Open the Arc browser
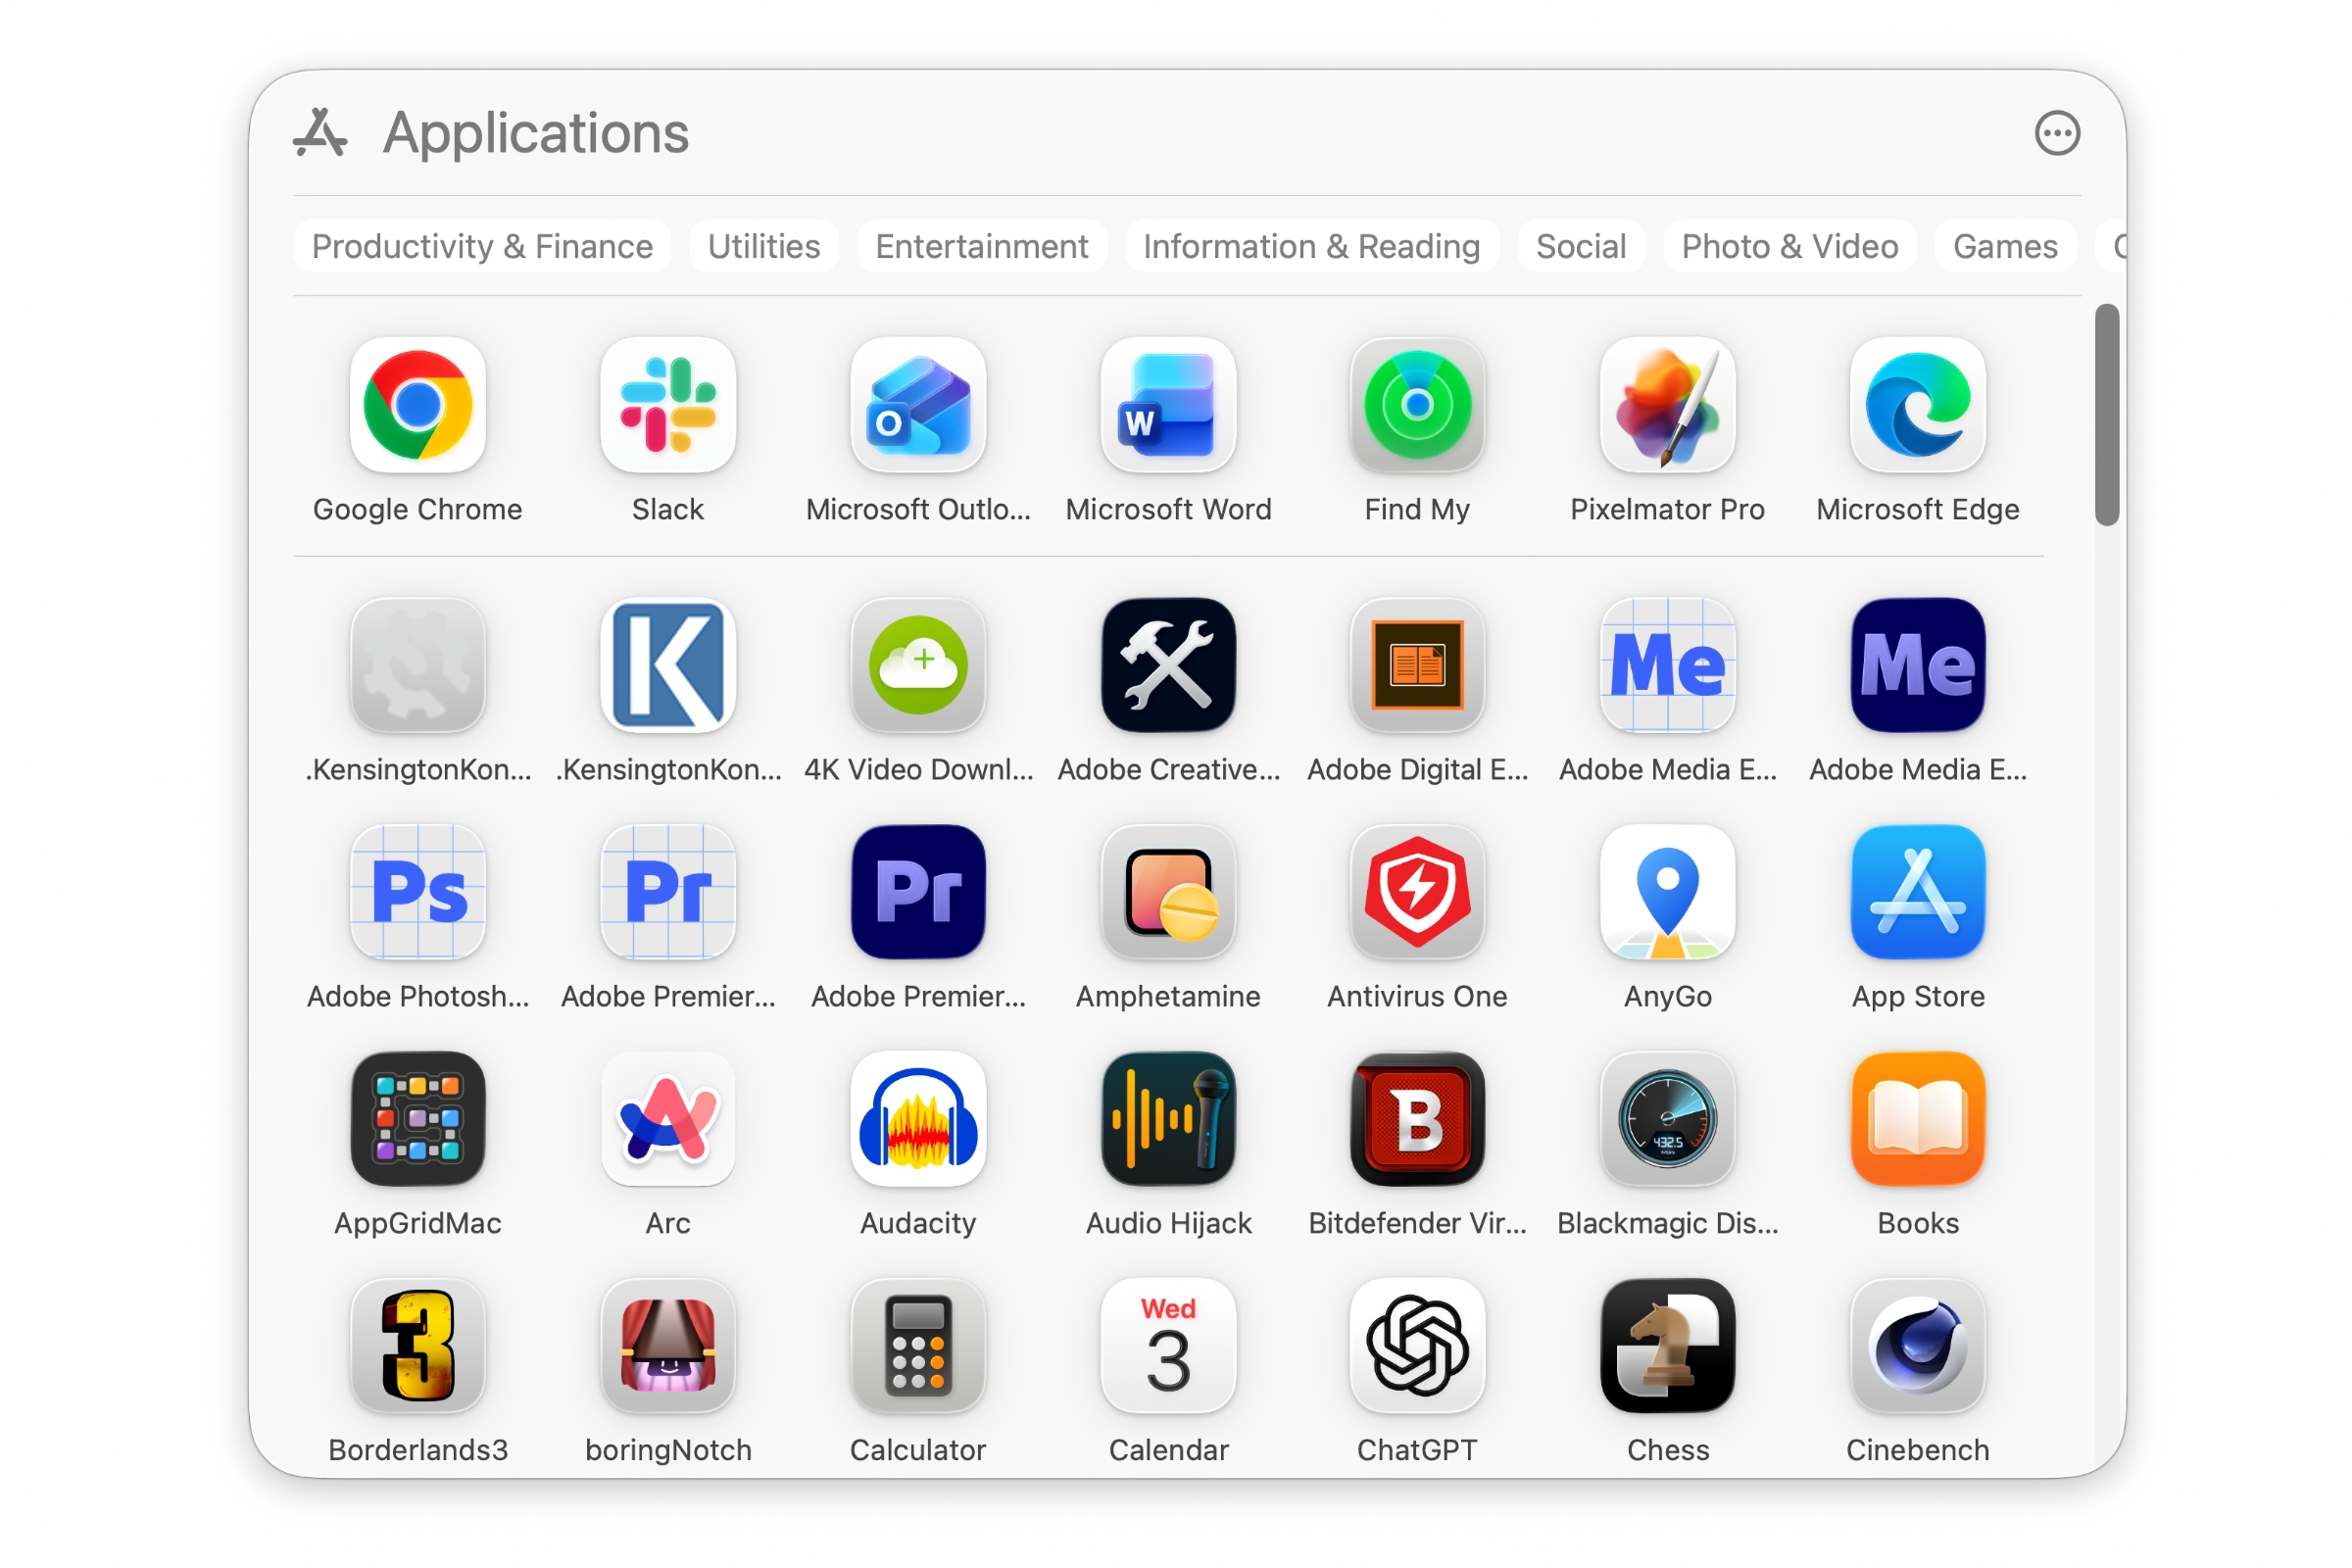The height and width of the screenshot is (1568, 2352). click(x=668, y=1119)
